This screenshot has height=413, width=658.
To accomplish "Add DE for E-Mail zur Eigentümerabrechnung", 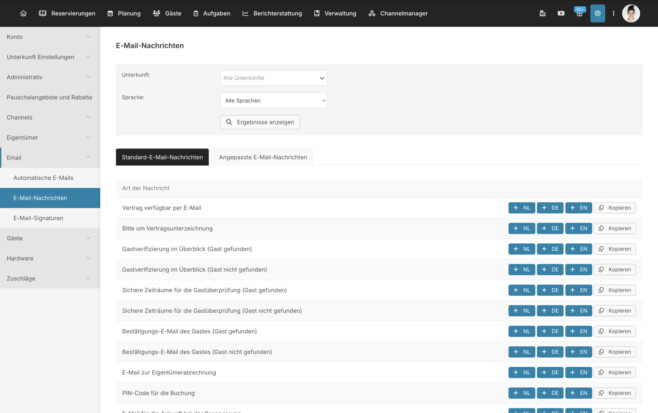I will [550, 372].
